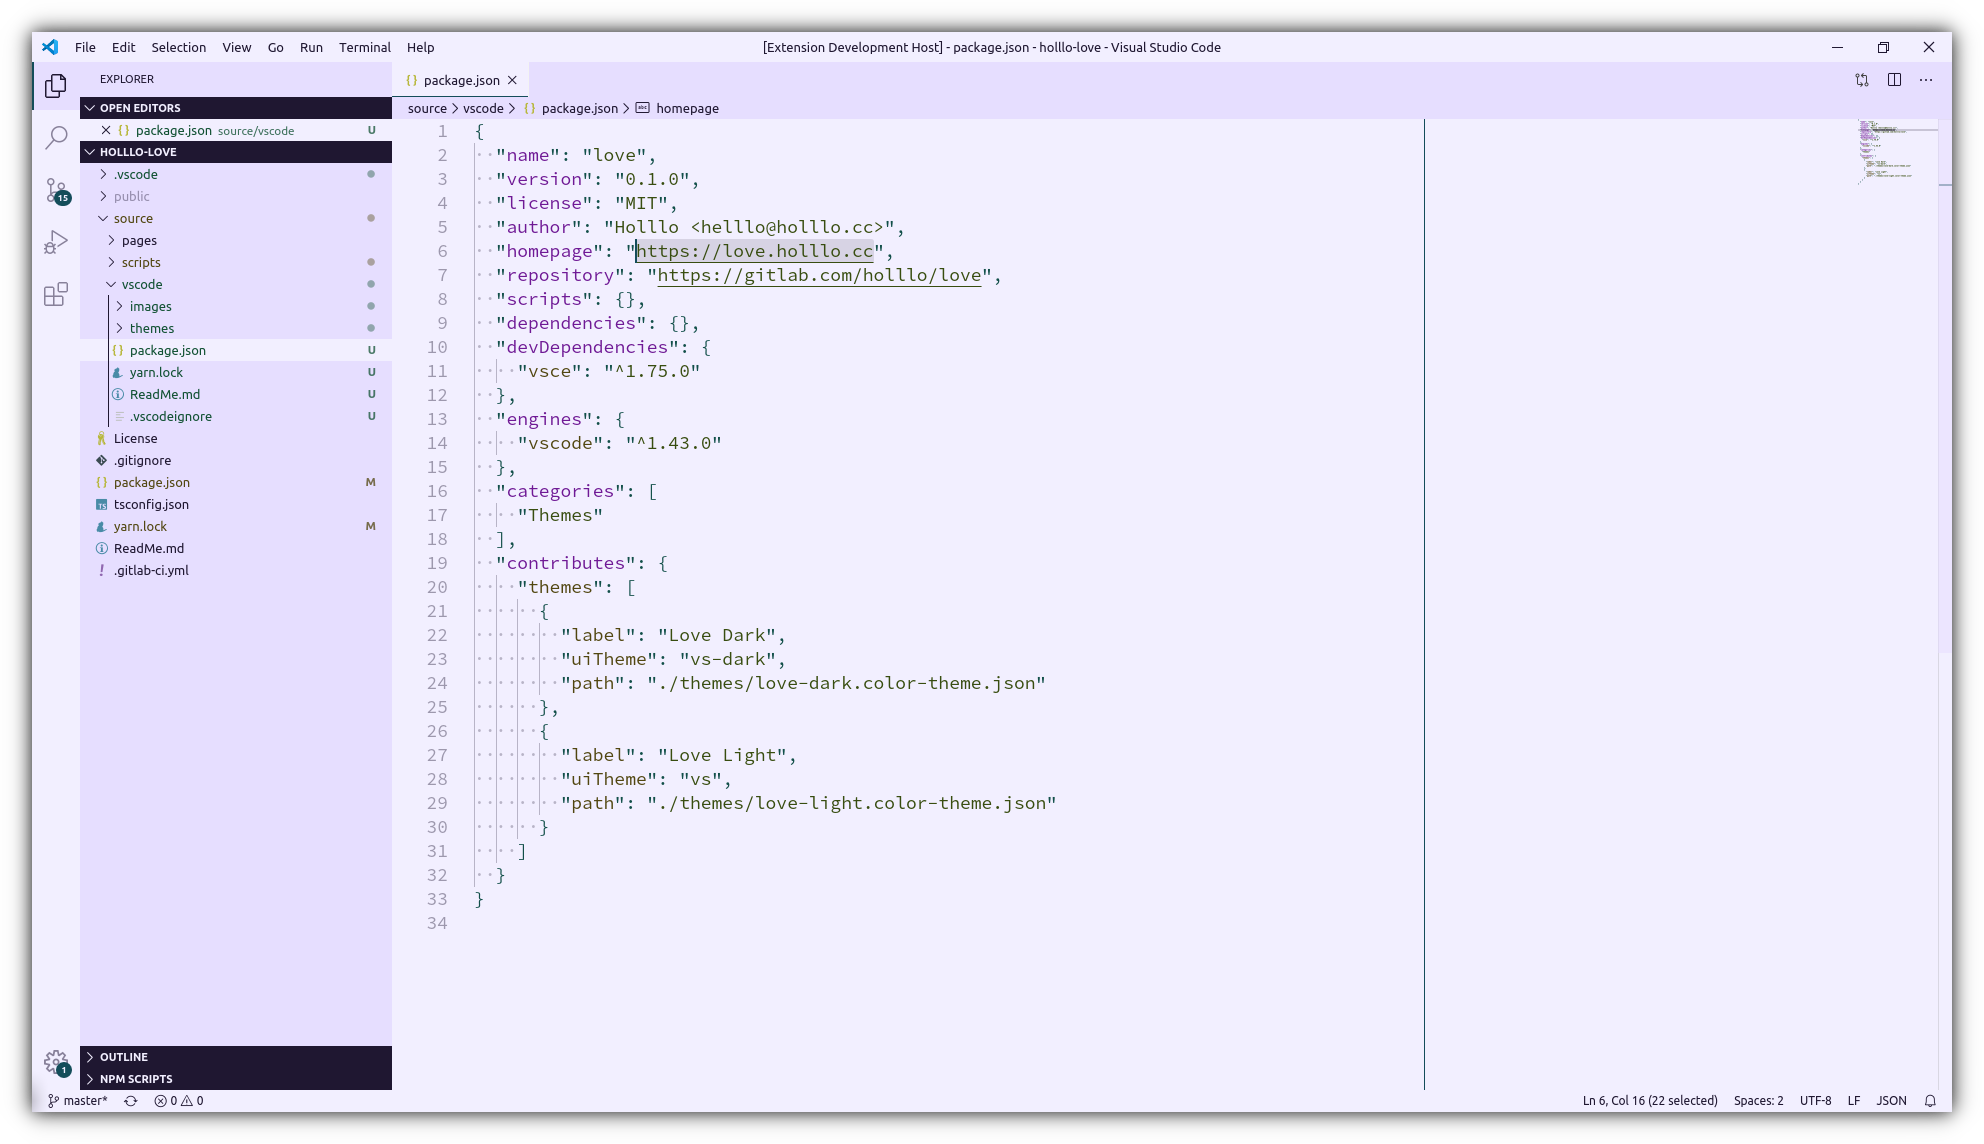Collapse the HOLLLO-LOVE folder section

click(236, 152)
